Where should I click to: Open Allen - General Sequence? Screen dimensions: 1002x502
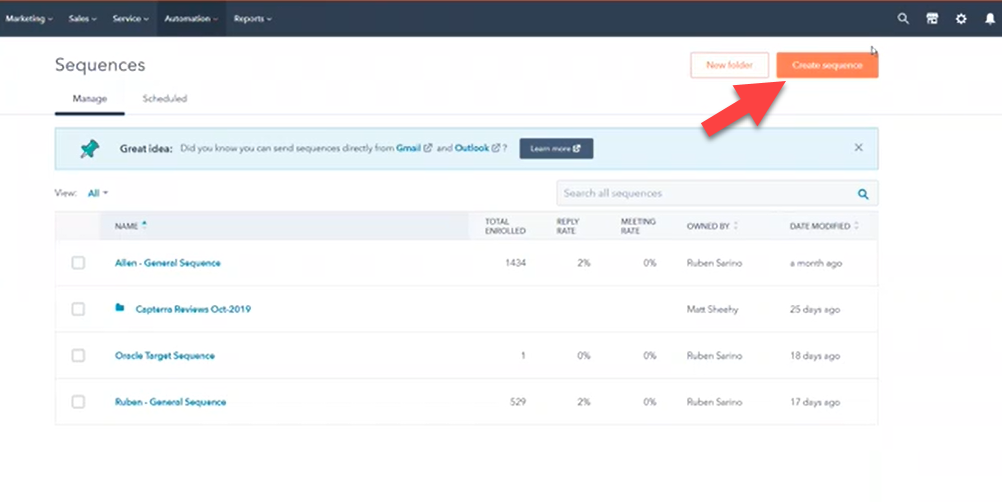tap(167, 262)
